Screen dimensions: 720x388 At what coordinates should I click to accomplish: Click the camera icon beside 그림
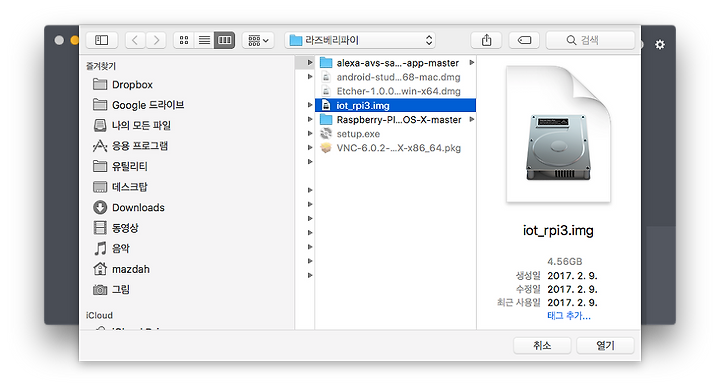[x=100, y=290]
